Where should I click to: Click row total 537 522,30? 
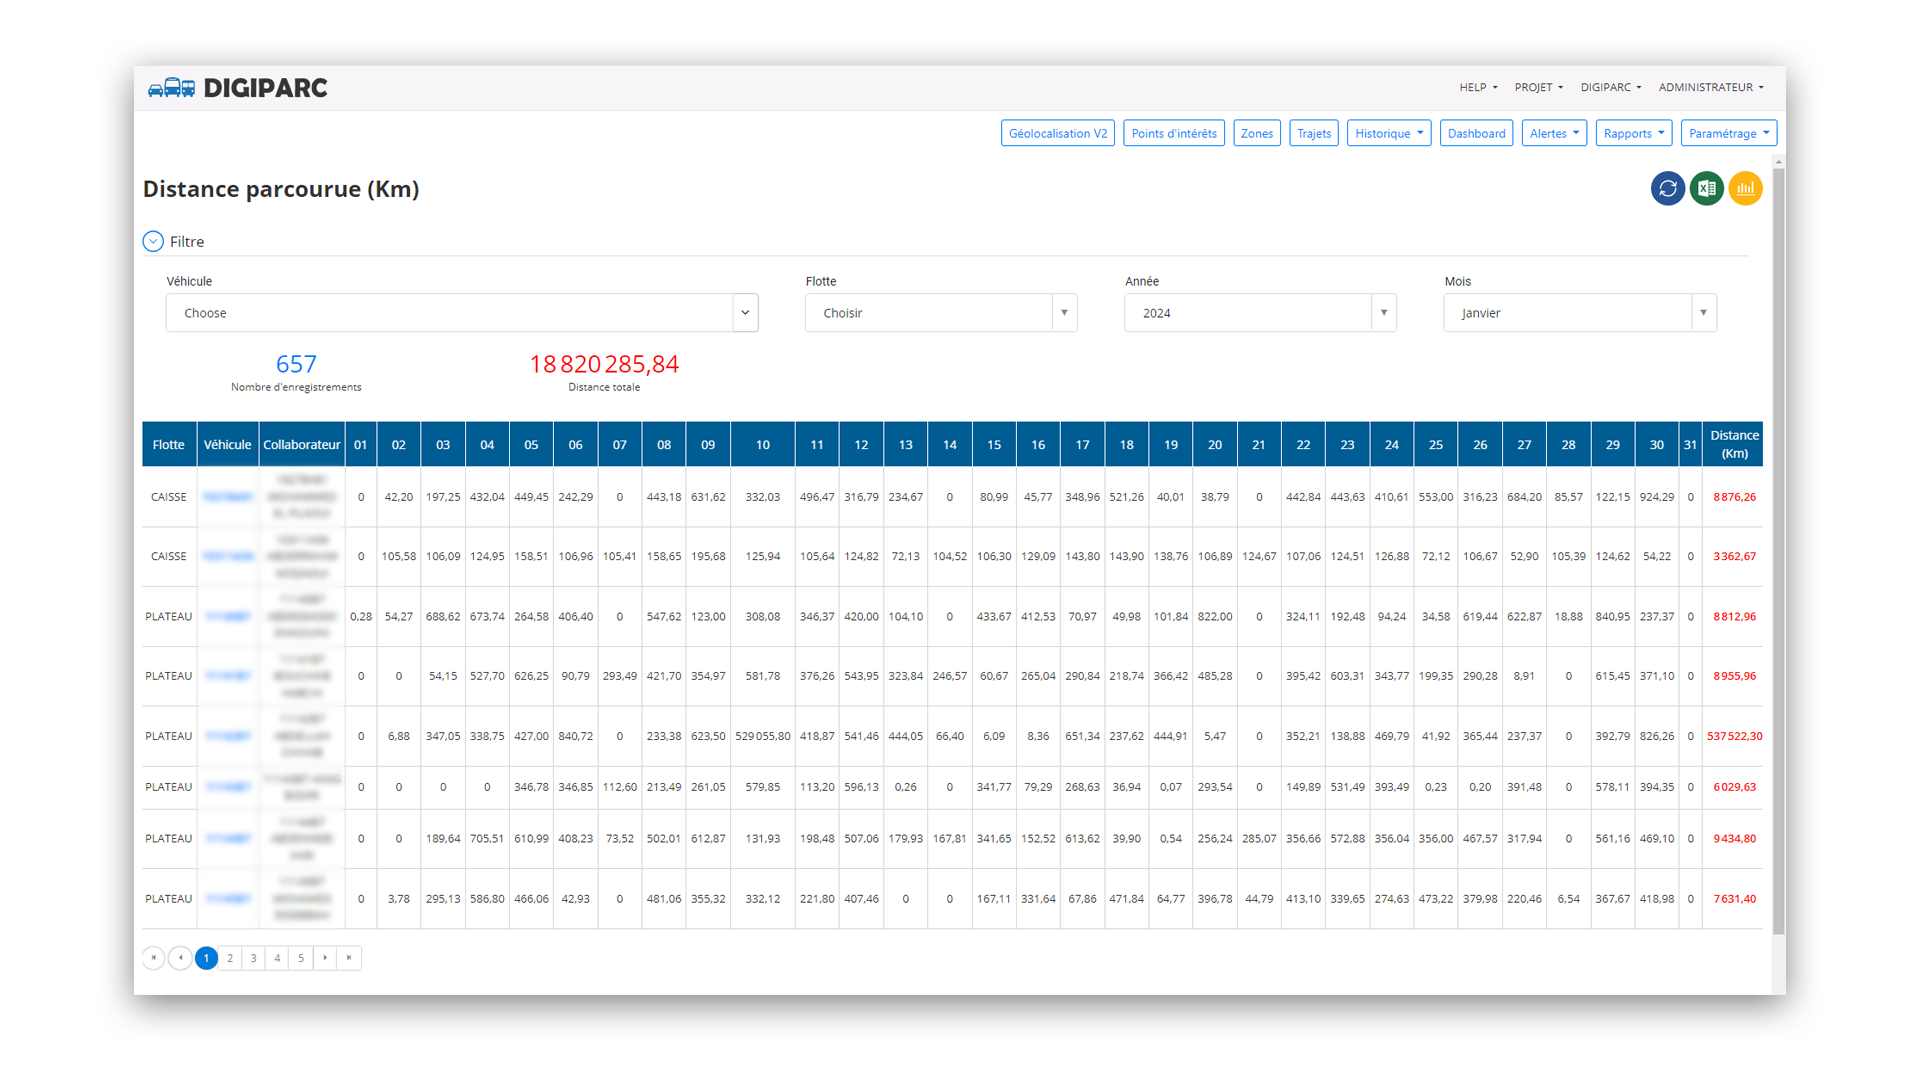1734,736
